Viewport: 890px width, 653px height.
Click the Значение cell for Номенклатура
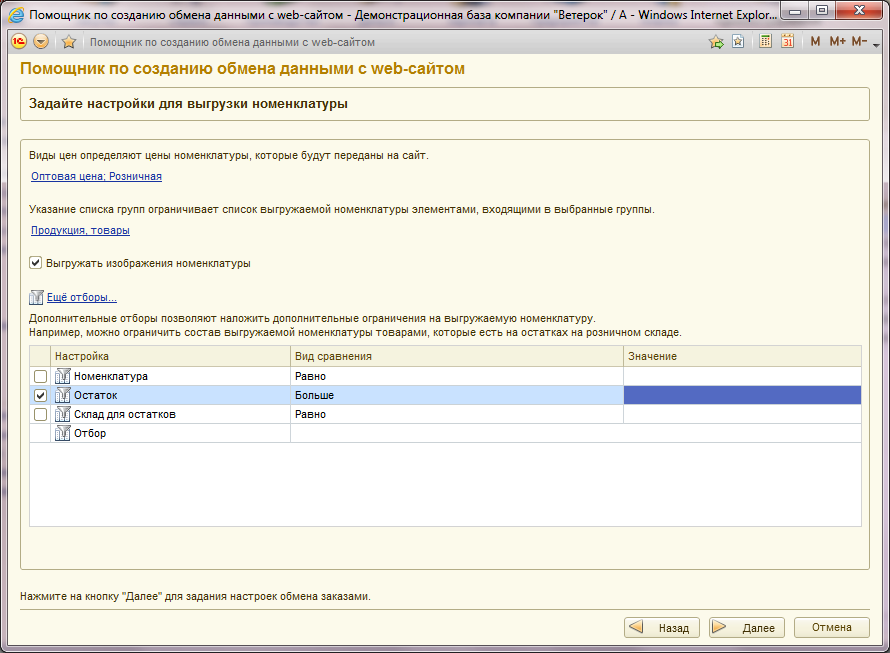pyautogui.click(x=742, y=376)
